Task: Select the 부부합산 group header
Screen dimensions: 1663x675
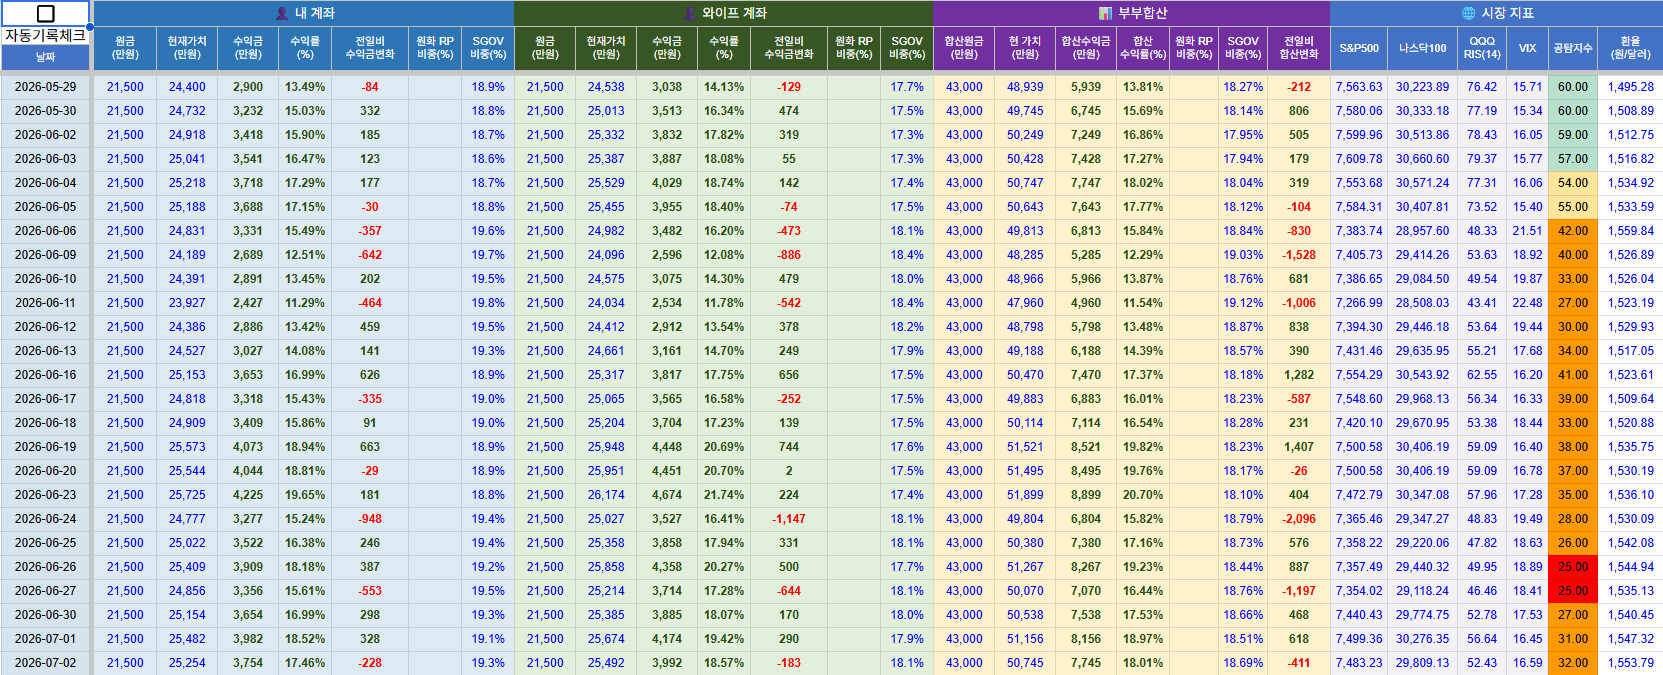Action: [x=1131, y=13]
